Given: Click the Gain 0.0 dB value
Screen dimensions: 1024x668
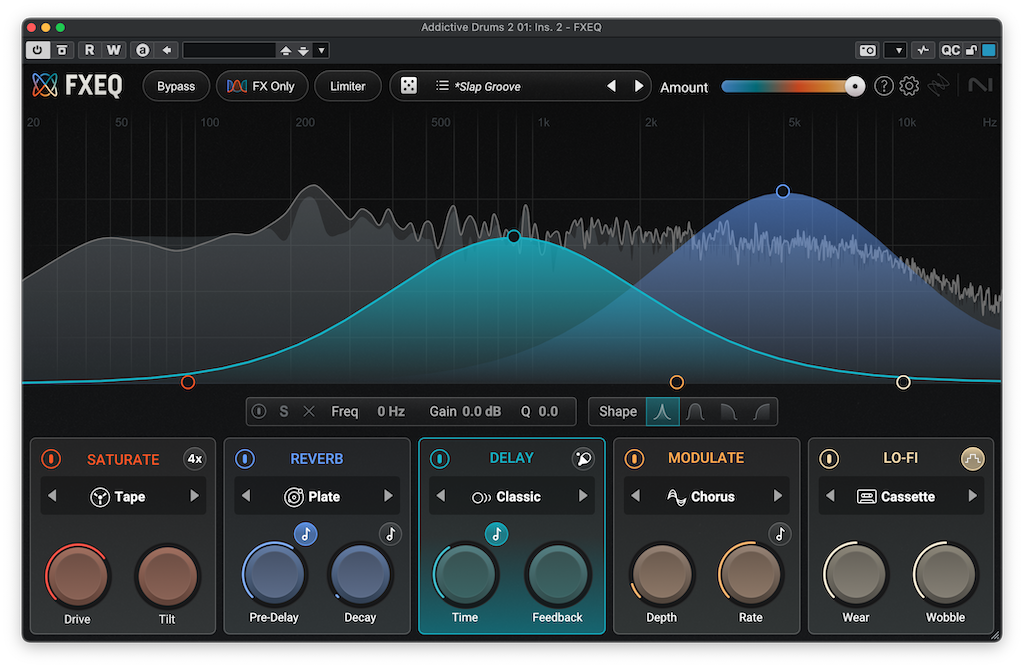Looking at the screenshot, I should pos(481,411).
